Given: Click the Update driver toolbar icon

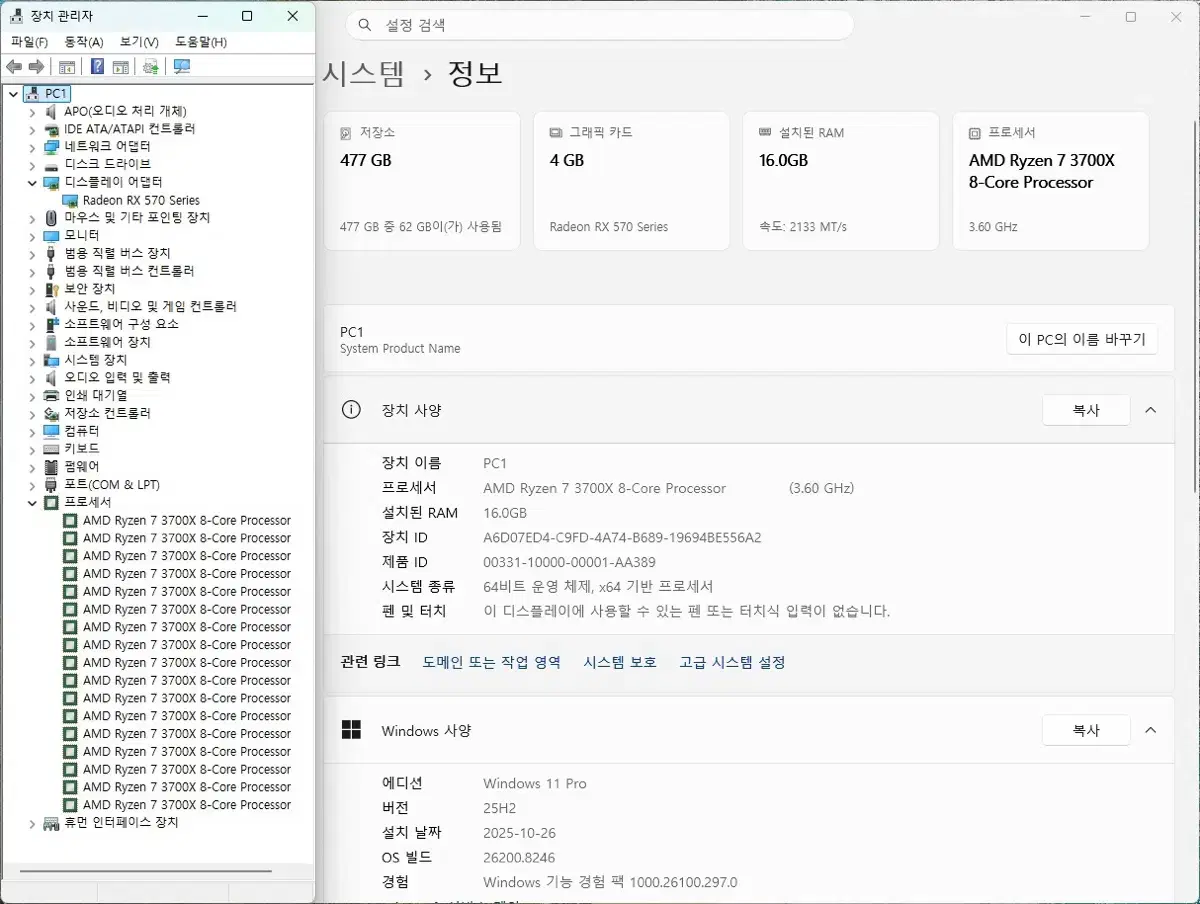Looking at the screenshot, I should [x=150, y=67].
